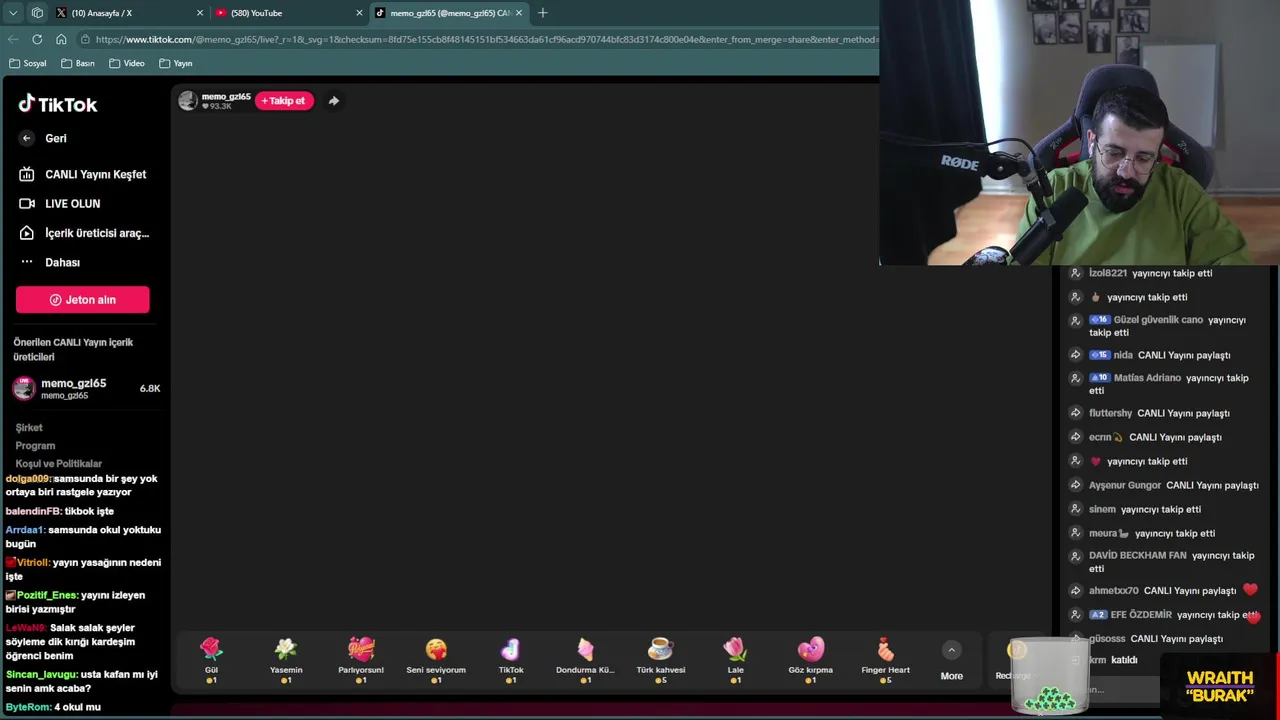
Task: Open the Dahası menu
Action: (50, 262)
